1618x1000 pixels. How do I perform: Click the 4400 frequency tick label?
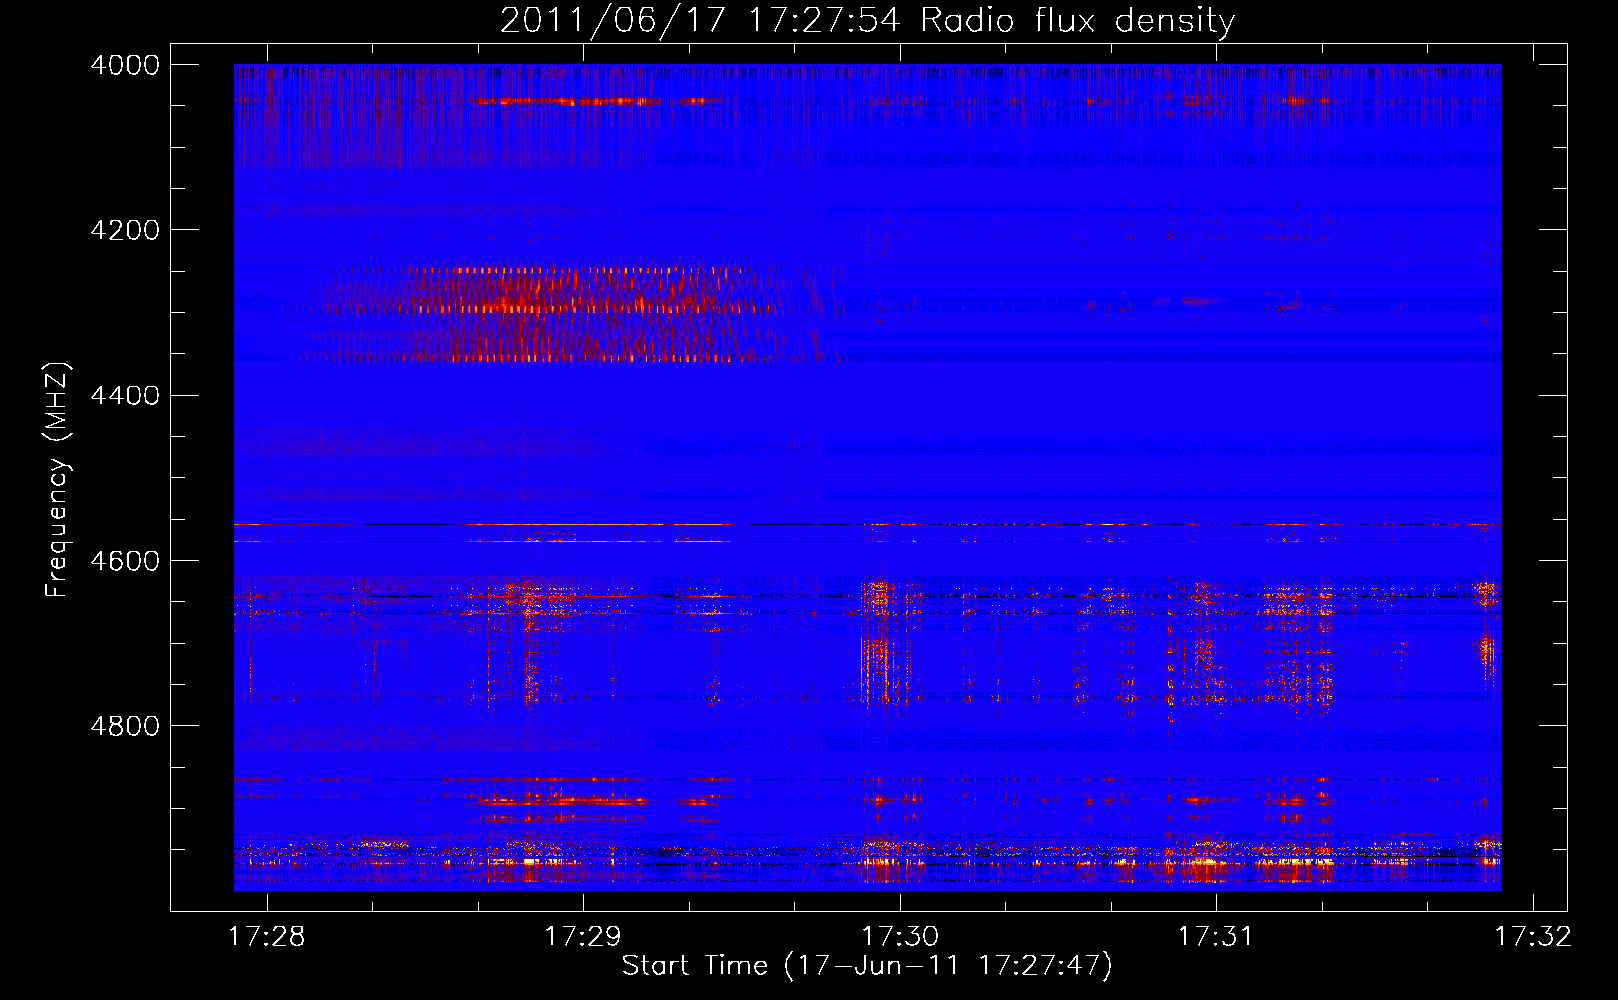(125, 396)
